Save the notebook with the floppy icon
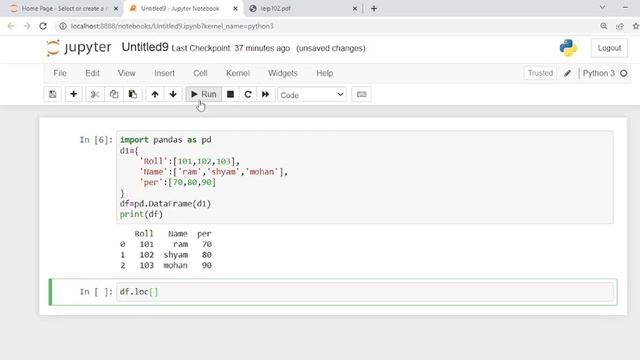 (x=53, y=94)
